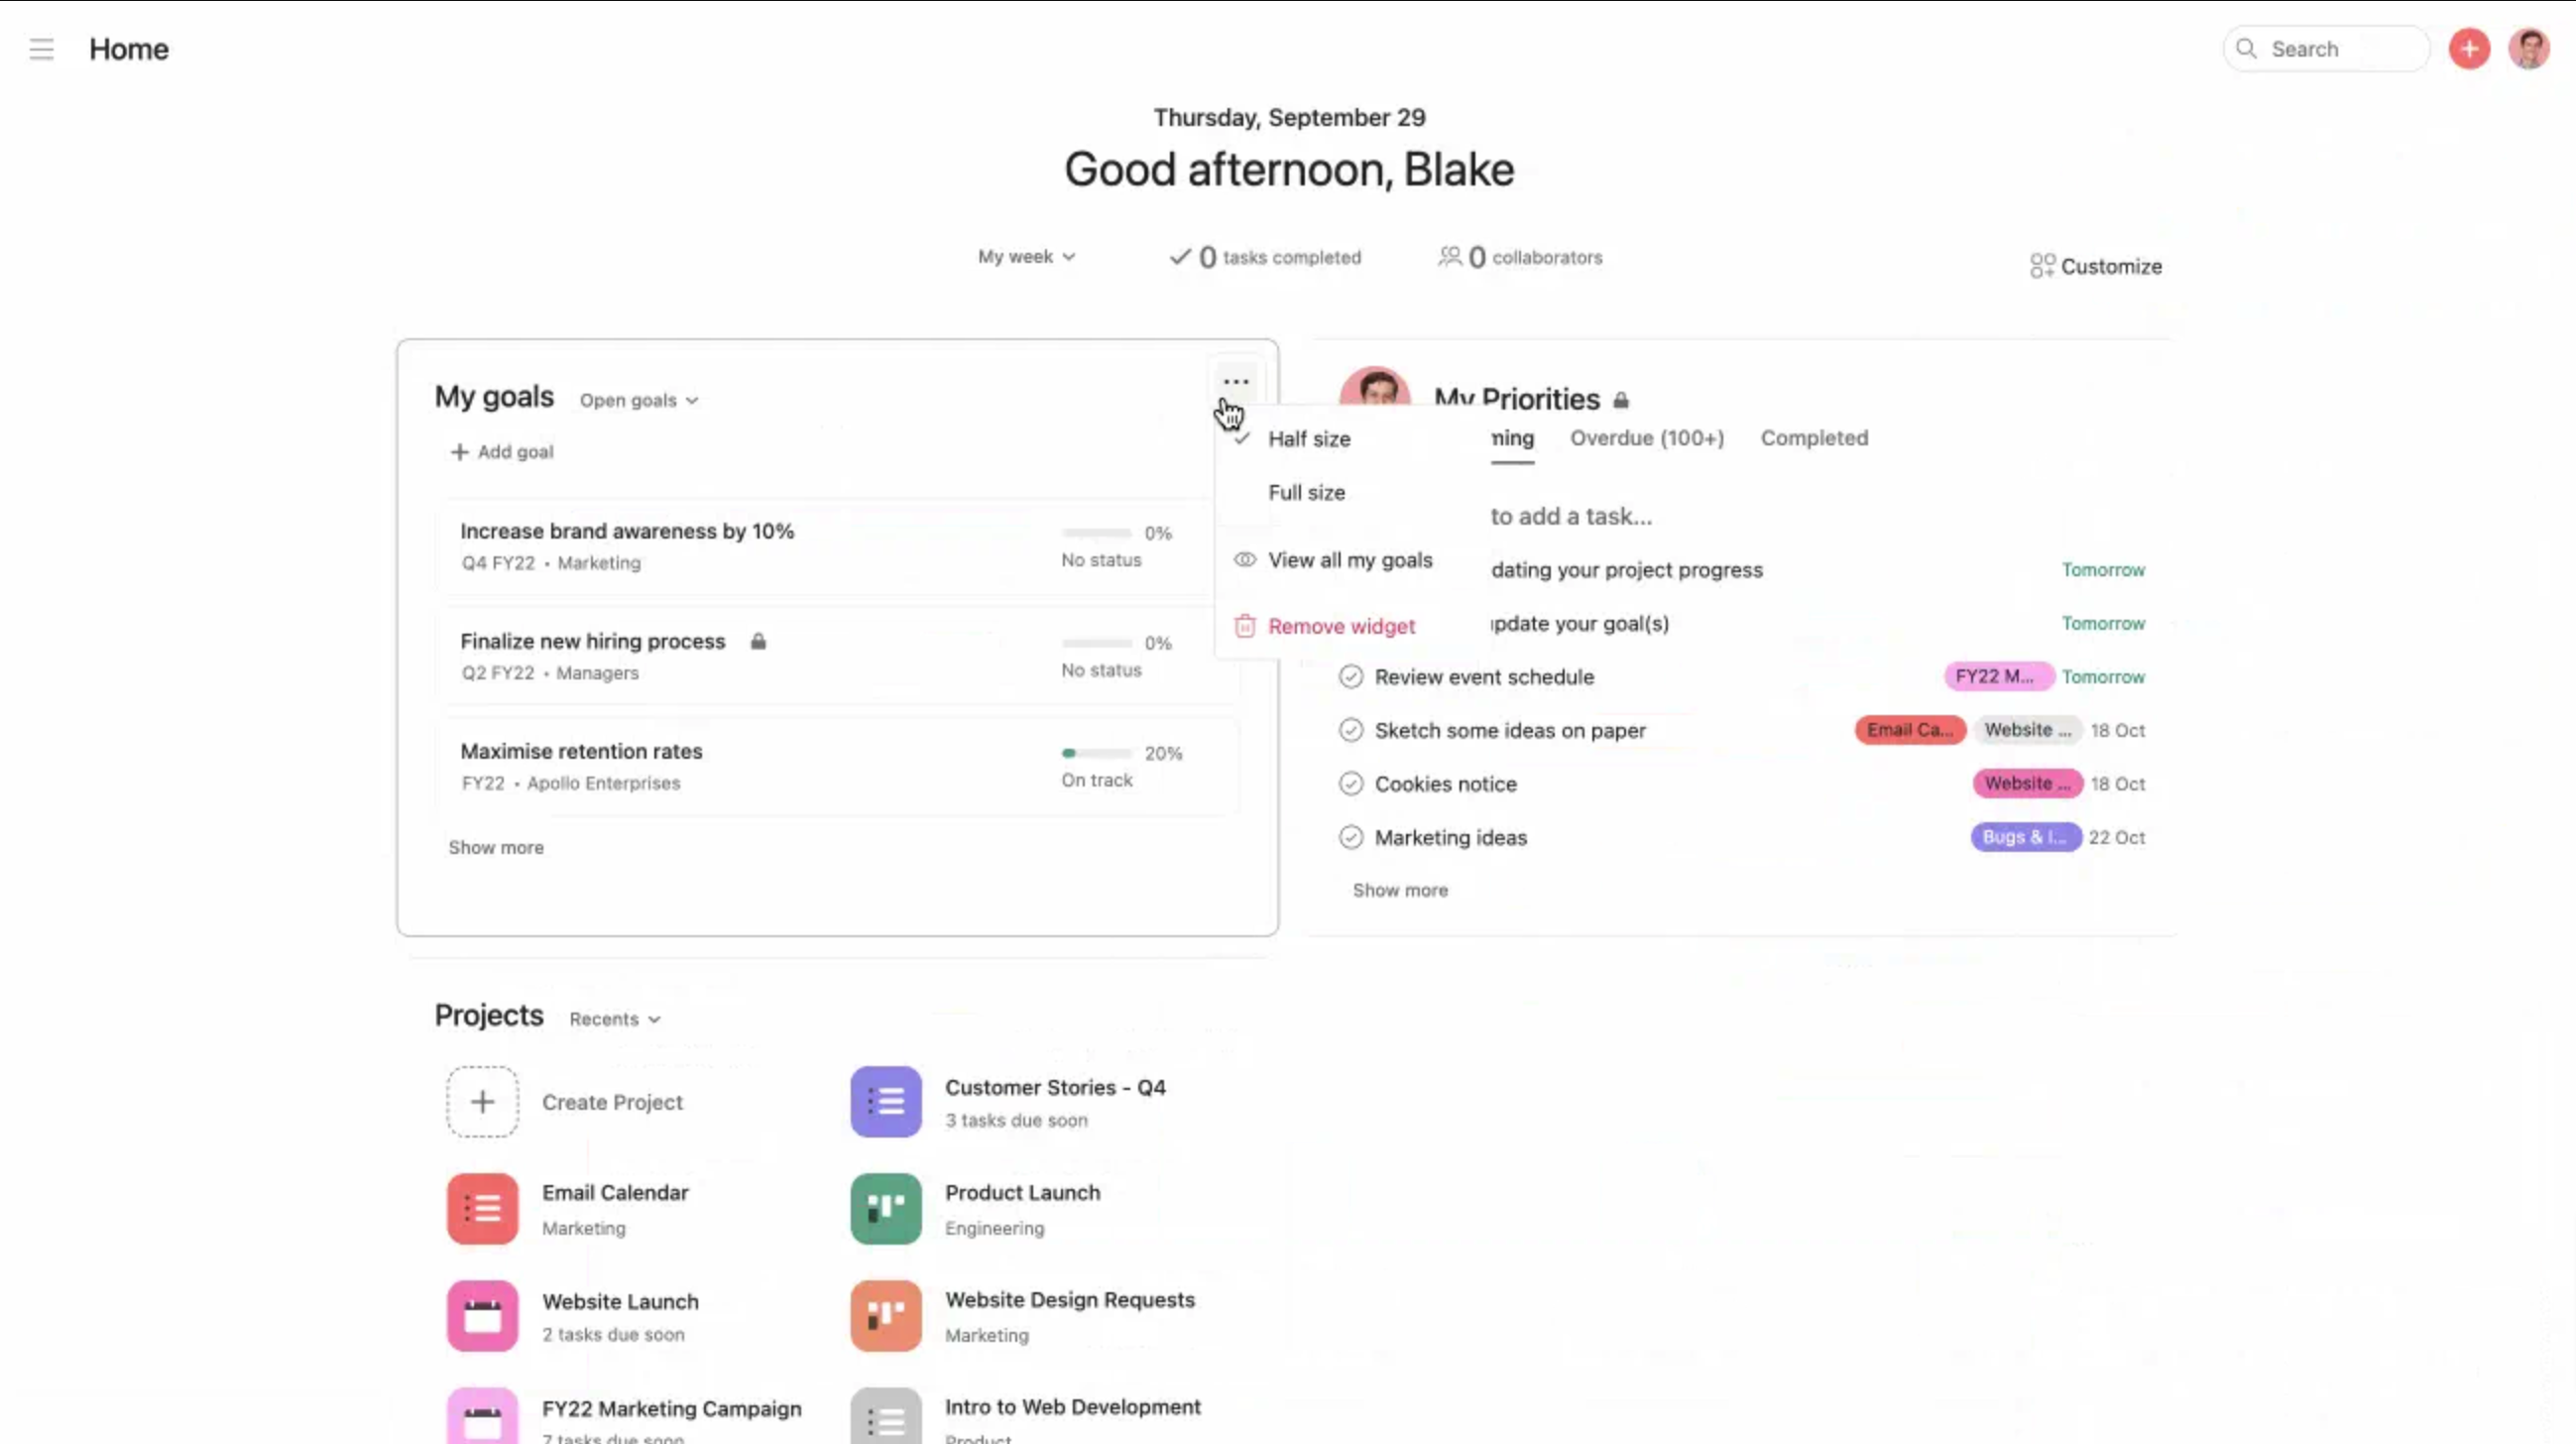This screenshot has height=1444, width=2576.
Task: Click "Show more" under My goals
Action: [496, 847]
